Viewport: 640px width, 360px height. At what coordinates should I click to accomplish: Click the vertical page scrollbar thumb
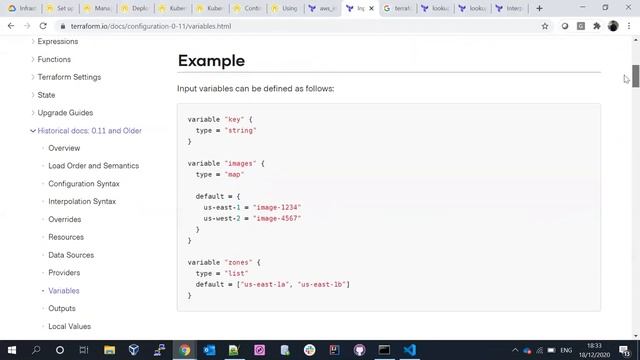click(636, 76)
